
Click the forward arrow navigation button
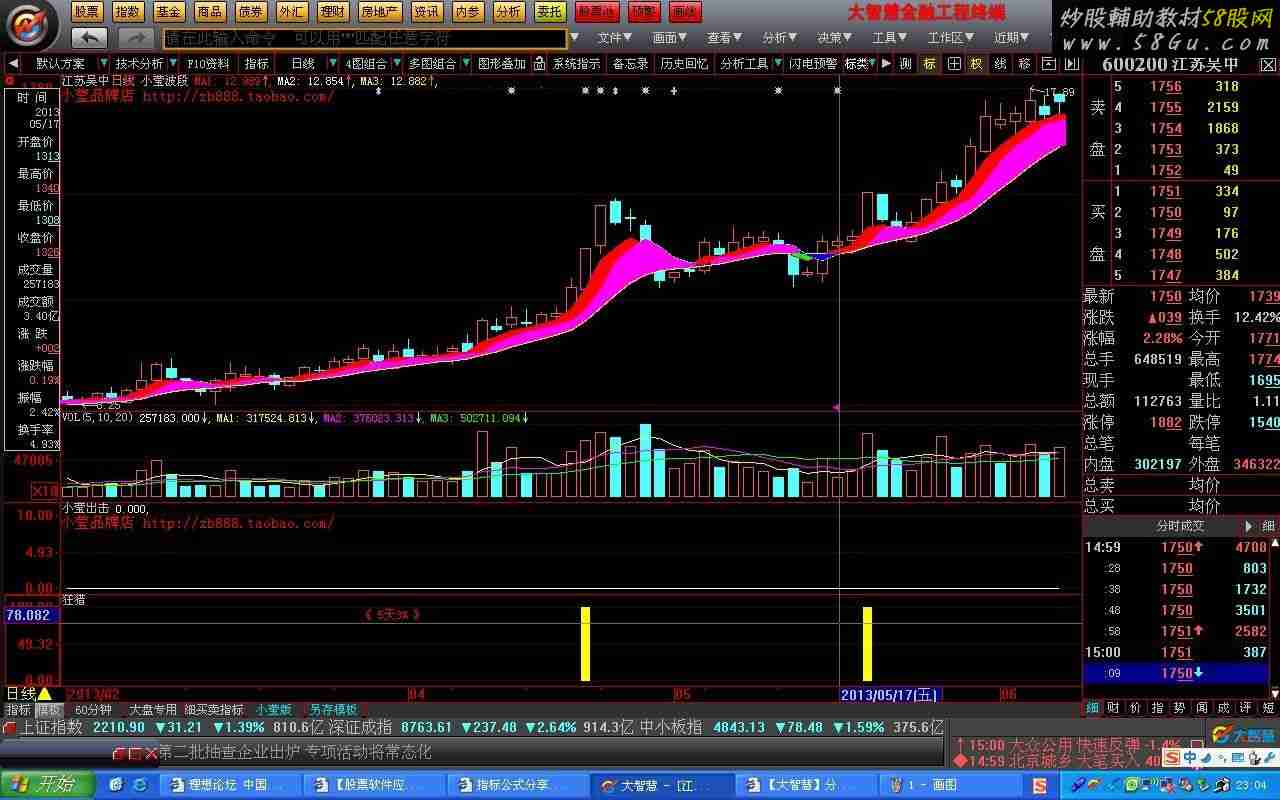tap(136, 38)
